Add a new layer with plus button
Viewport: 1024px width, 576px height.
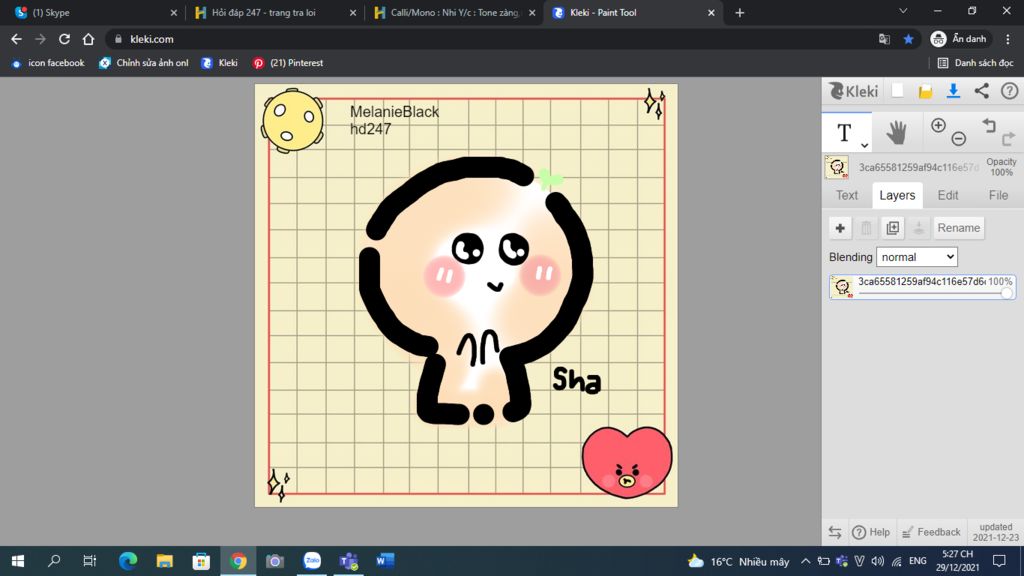click(x=840, y=228)
